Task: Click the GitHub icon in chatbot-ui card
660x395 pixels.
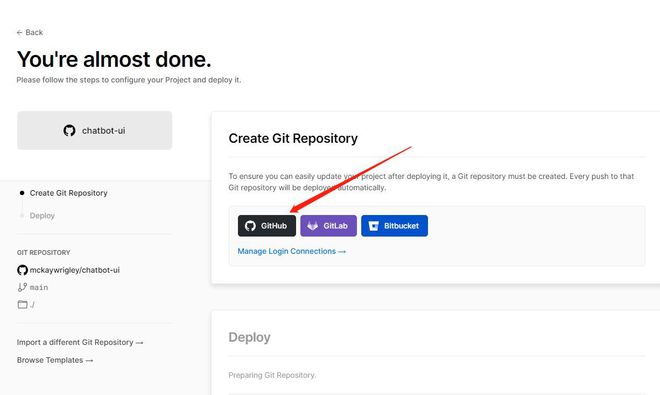Action: [69, 131]
